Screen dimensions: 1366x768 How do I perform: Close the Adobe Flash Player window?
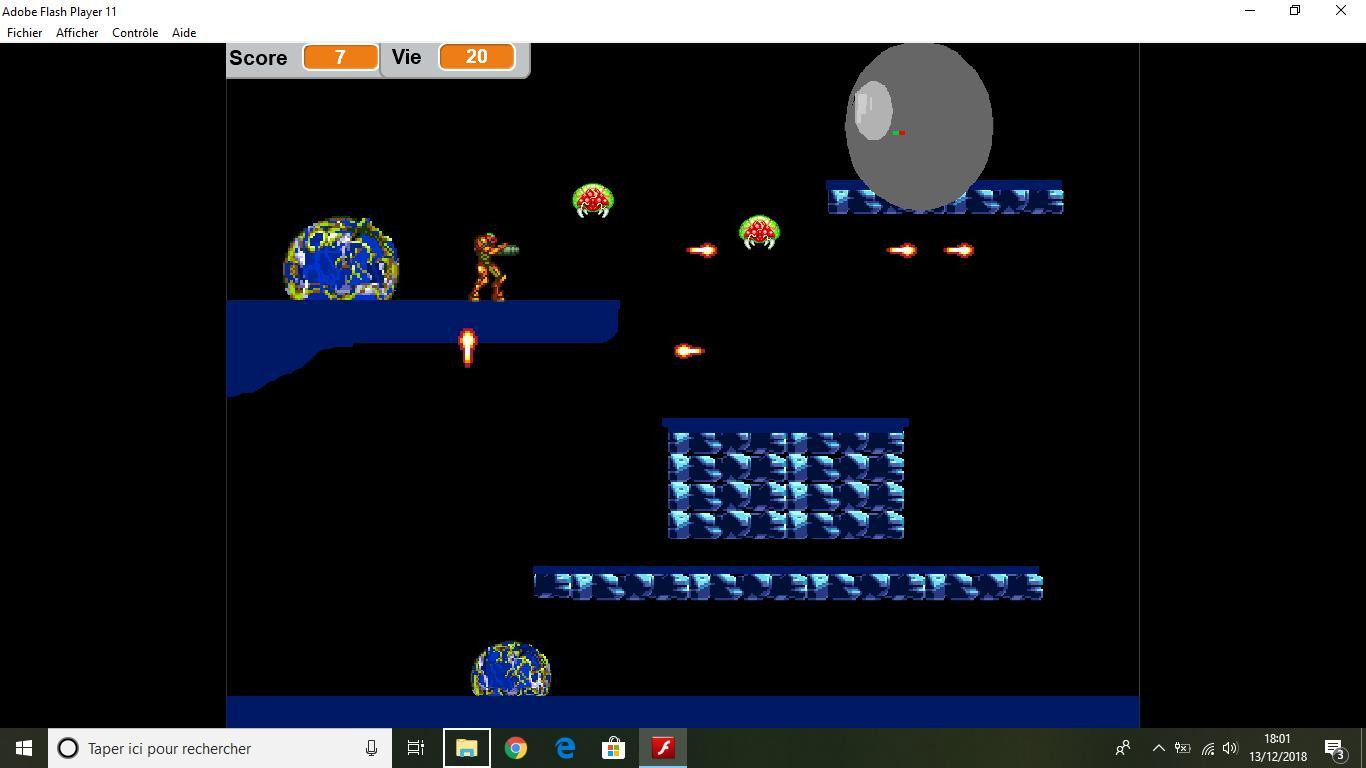click(1341, 11)
